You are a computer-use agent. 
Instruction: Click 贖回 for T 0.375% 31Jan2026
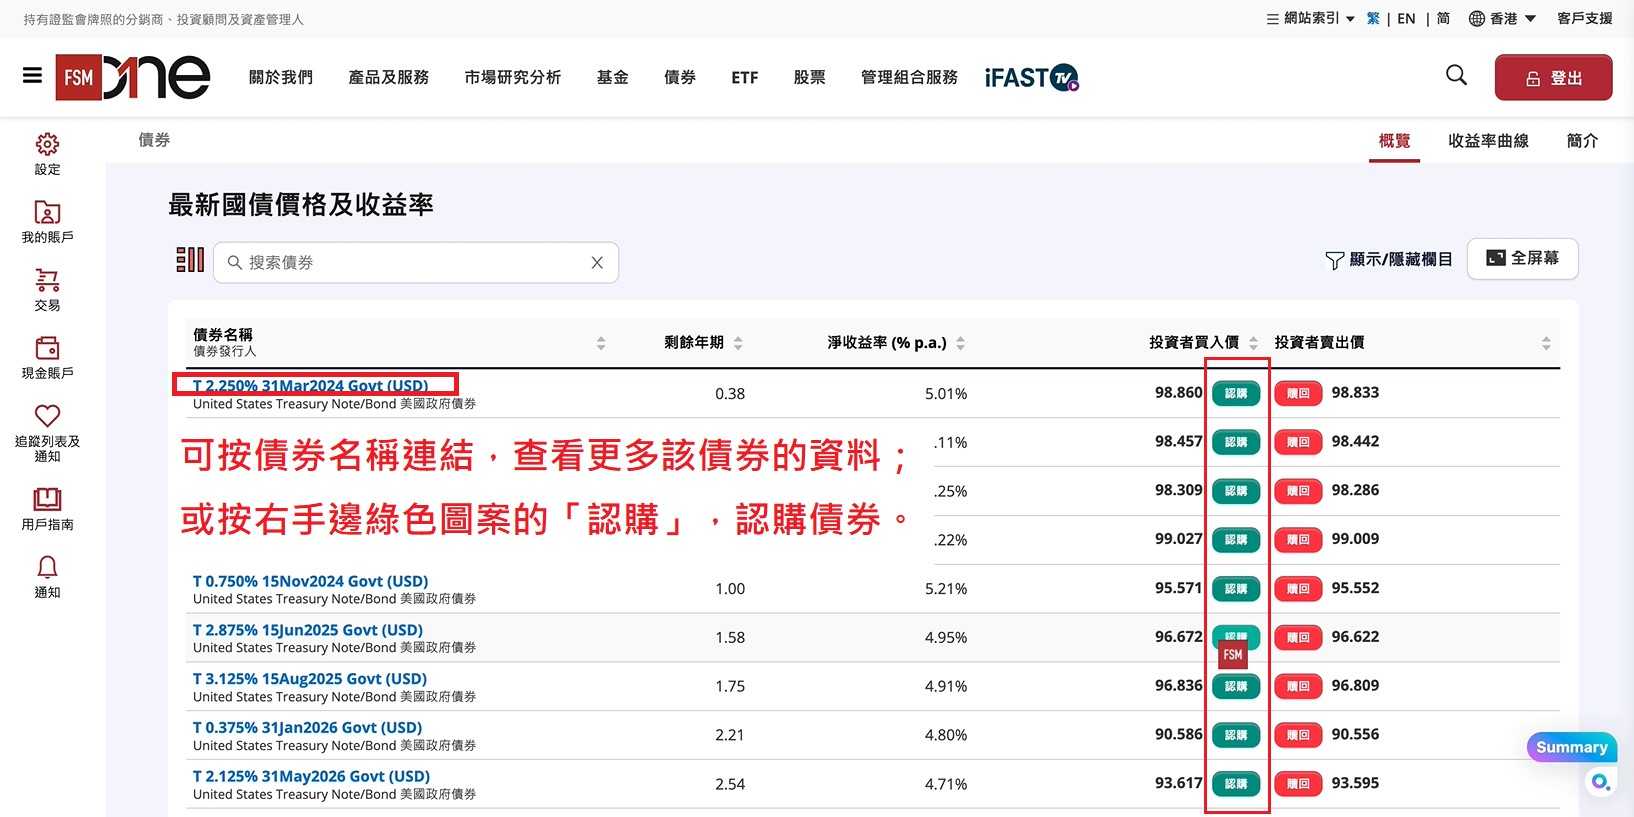tap(1298, 735)
